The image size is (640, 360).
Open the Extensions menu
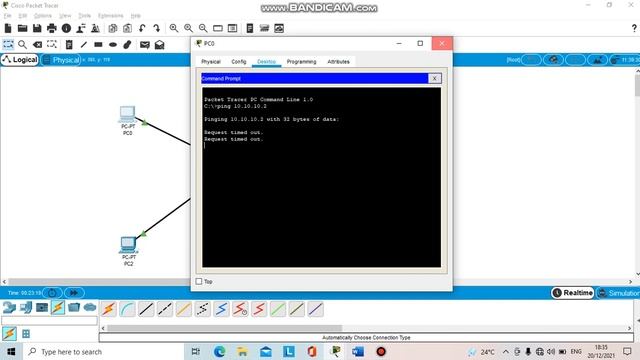pyautogui.click(x=111, y=16)
